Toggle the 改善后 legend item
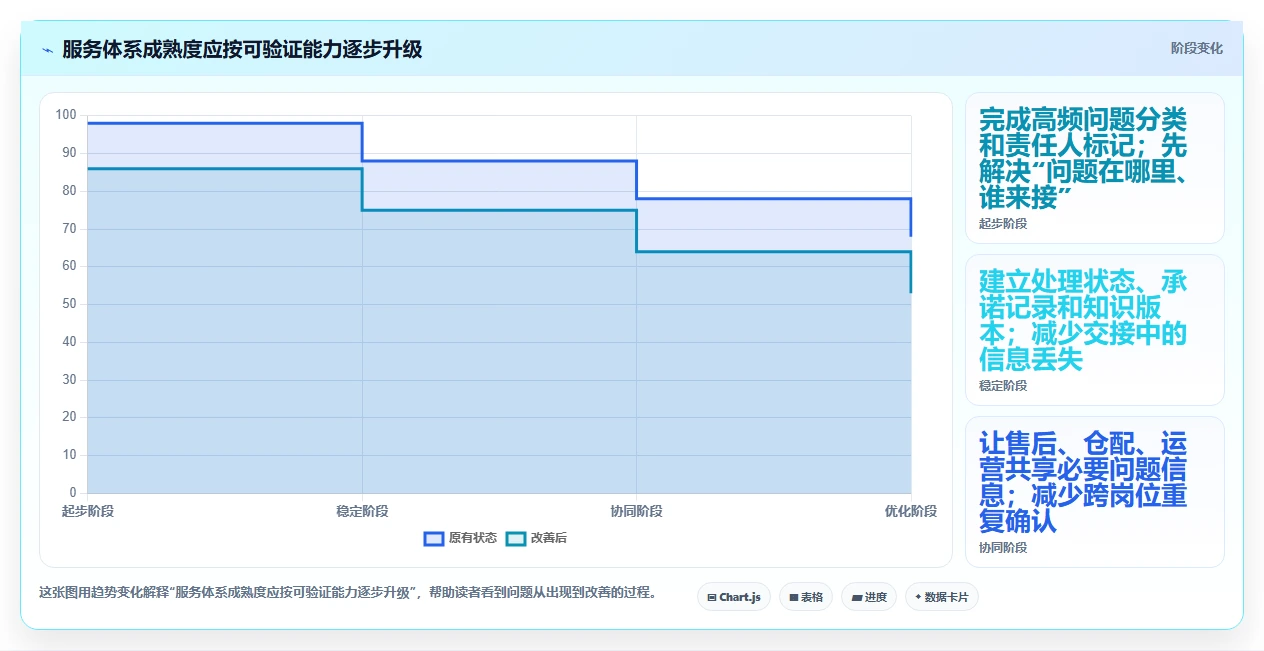Viewport: 1264px width, 651px height. click(536, 538)
